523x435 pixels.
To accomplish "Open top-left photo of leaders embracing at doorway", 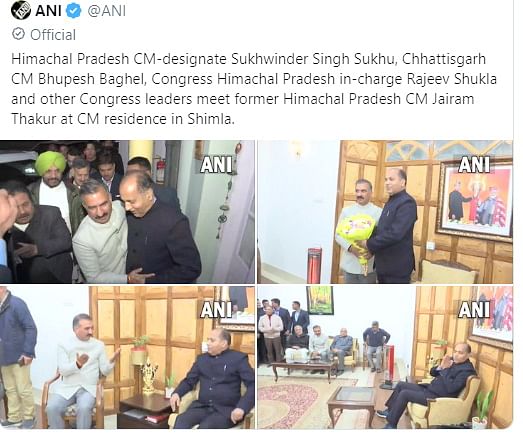I will click(x=127, y=212).
